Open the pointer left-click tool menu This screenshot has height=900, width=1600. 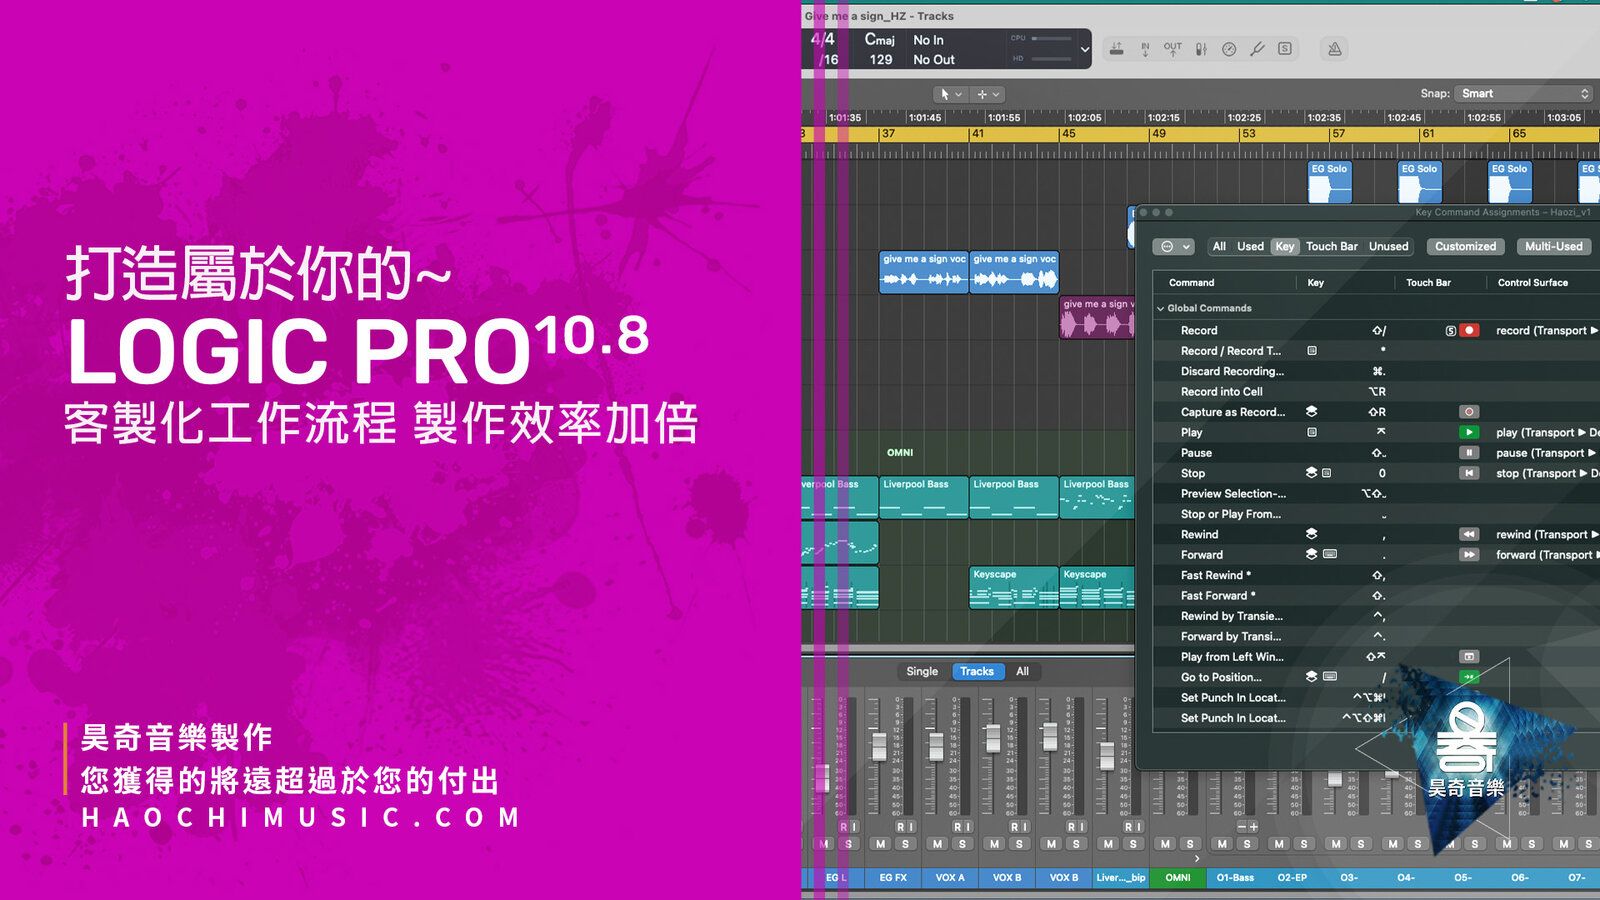pyautogui.click(x=951, y=94)
